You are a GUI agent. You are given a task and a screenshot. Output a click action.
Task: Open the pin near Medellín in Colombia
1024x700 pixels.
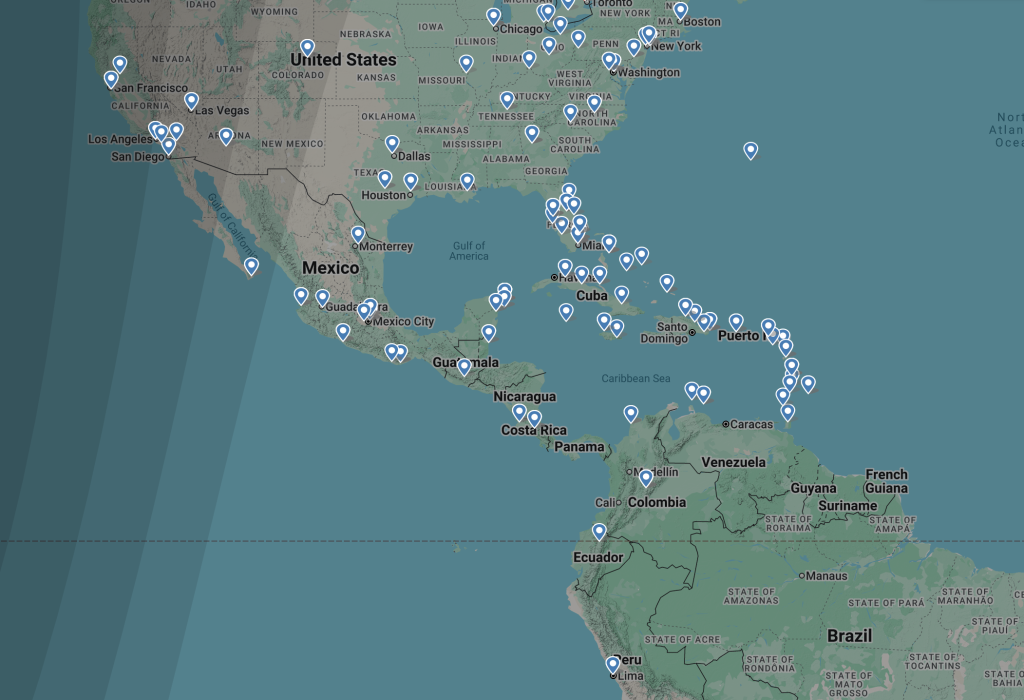646,478
